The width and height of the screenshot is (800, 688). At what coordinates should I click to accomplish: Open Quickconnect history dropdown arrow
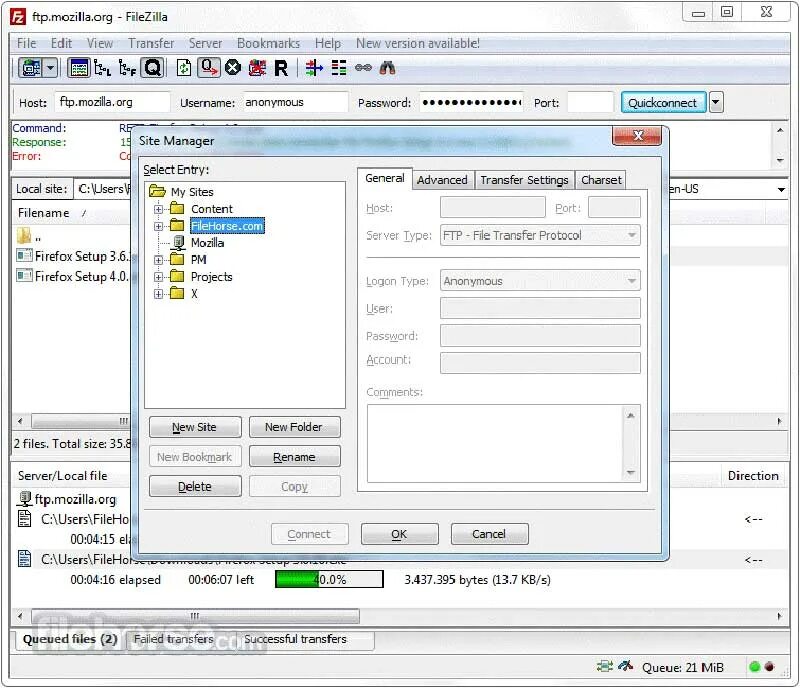pos(716,103)
